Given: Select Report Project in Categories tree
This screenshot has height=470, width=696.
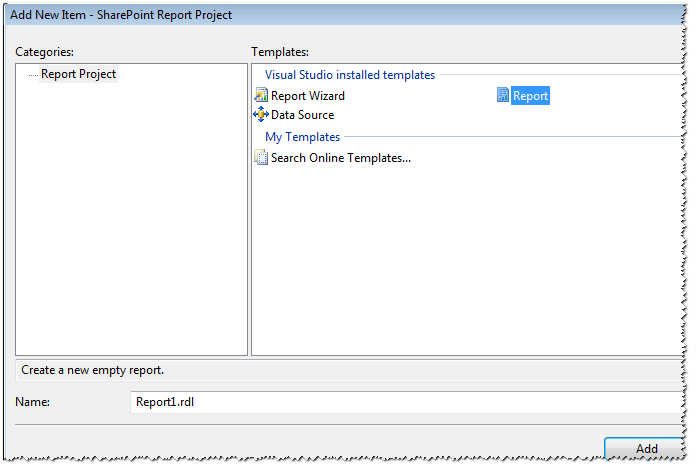Looking at the screenshot, I should [x=78, y=74].
